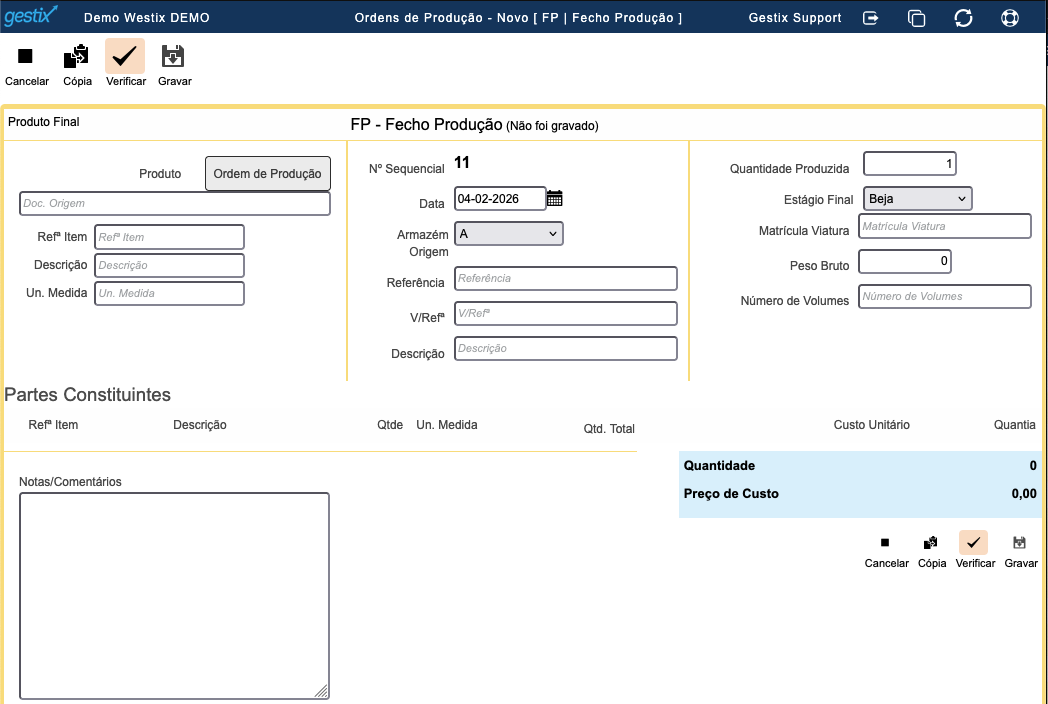Click the refresh icon in header
Screen dimensions: 1048x704
click(963, 18)
